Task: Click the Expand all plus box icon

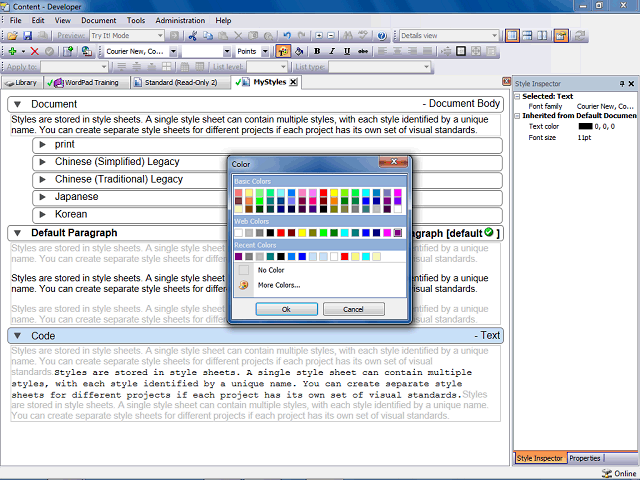Action: coord(319,36)
